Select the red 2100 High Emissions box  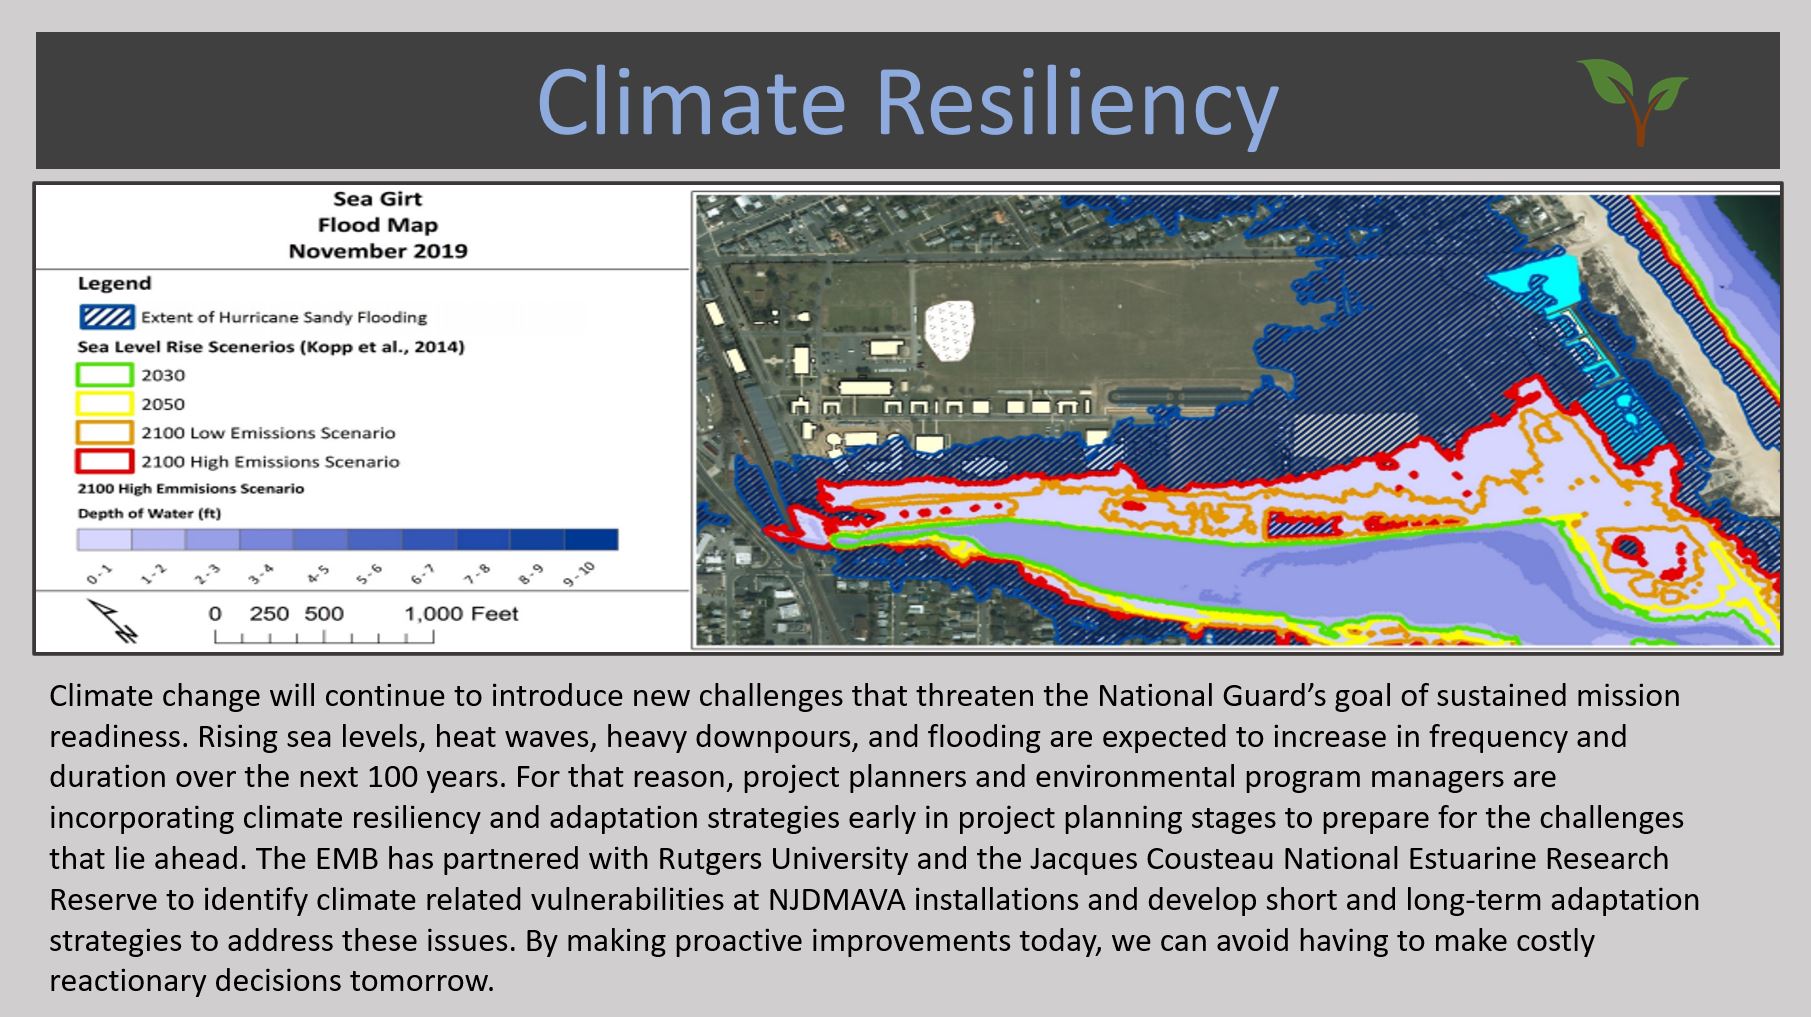click(105, 462)
